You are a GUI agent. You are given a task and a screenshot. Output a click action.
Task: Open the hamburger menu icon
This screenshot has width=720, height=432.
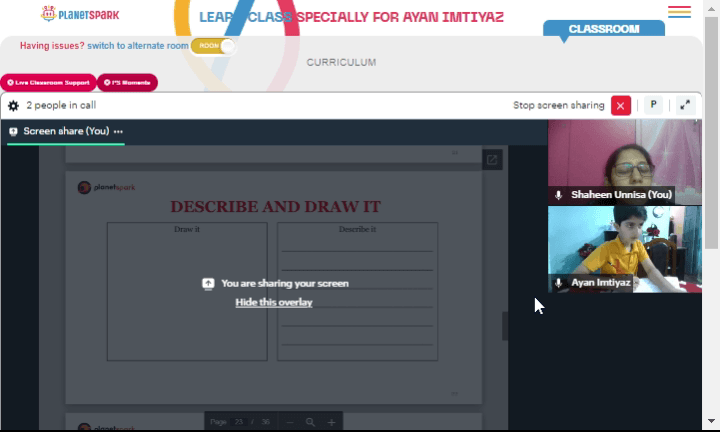pos(679,12)
